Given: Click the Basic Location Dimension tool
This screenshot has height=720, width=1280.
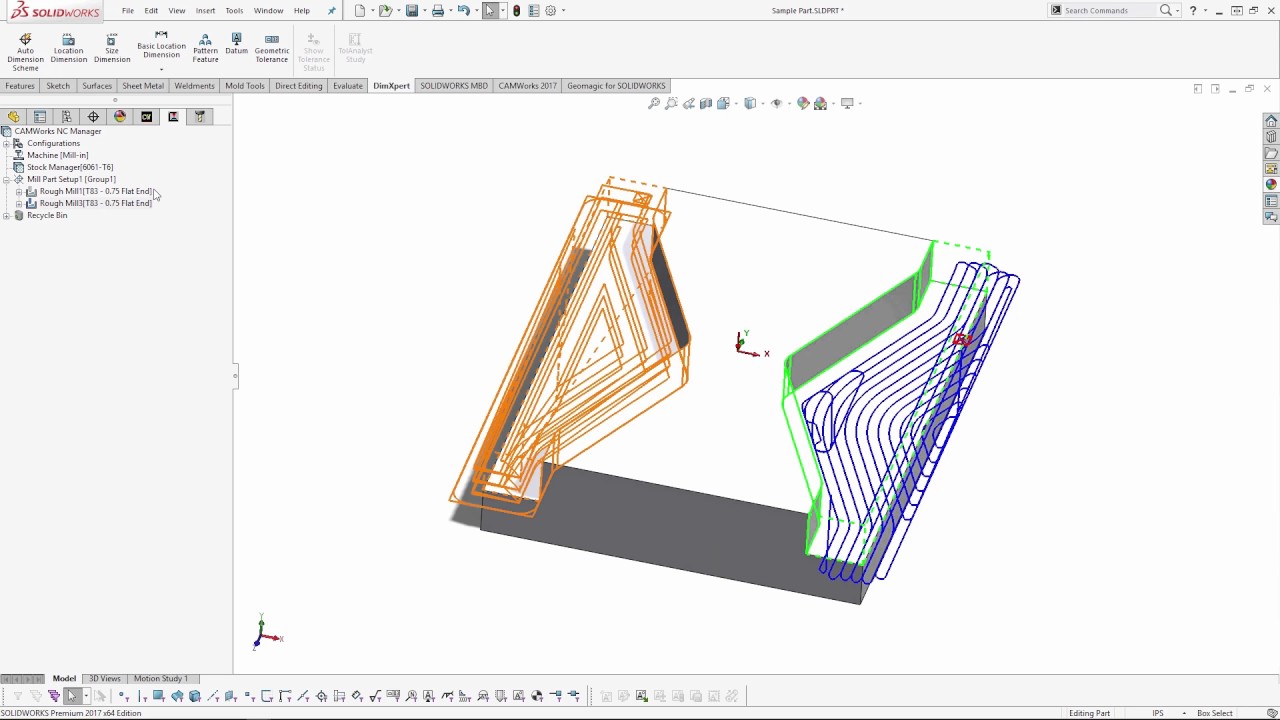Looking at the screenshot, I should click(x=161, y=44).
